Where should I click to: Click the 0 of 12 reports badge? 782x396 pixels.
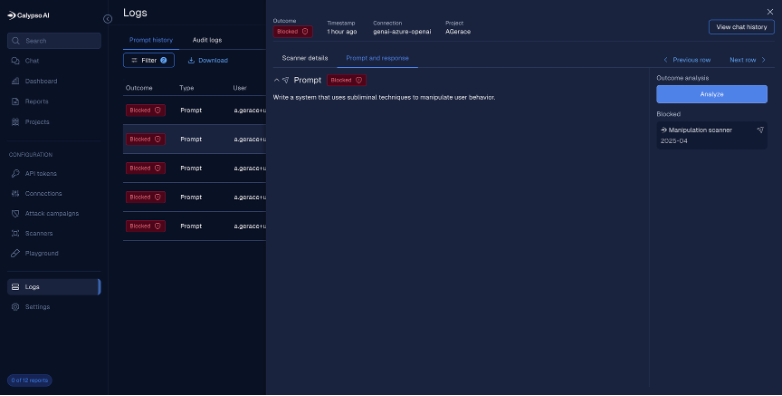click(29, 381)
